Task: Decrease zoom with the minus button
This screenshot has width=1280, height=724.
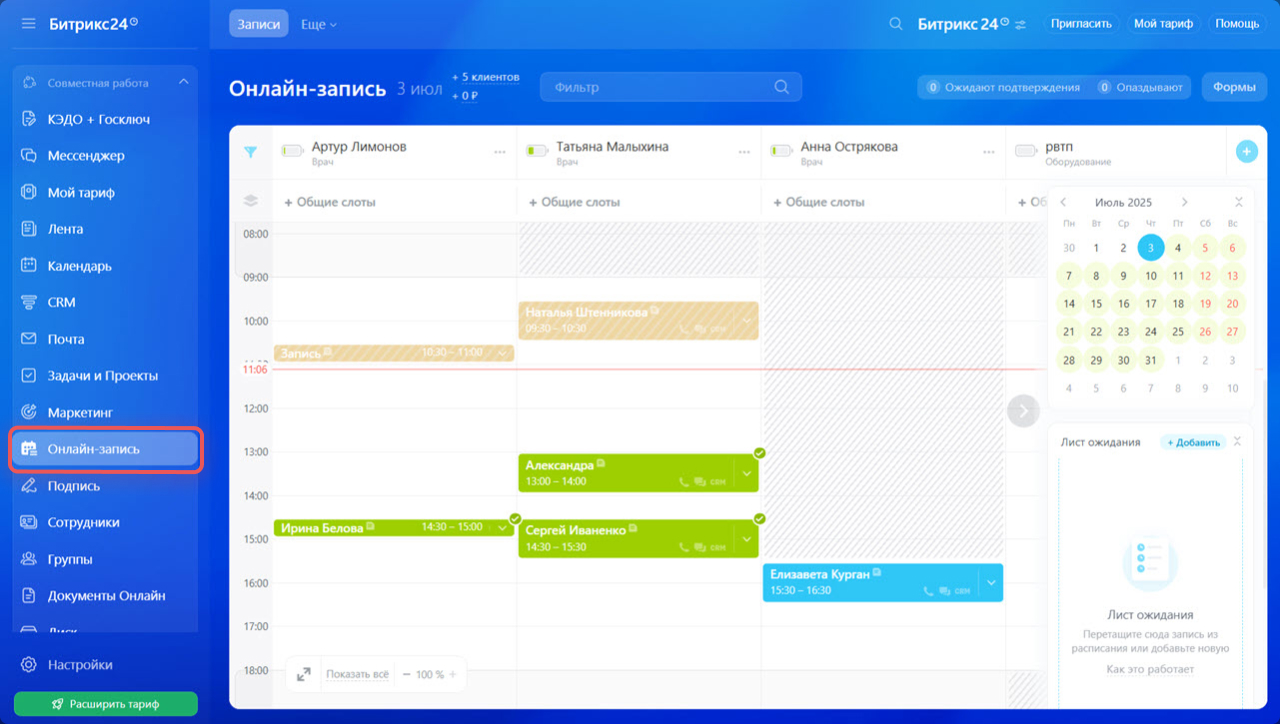Action: [407, 675]
